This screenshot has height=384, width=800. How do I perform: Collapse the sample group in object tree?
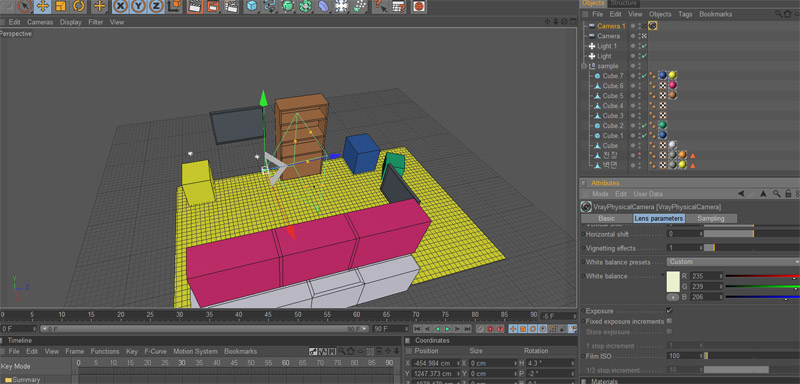pos(584,66)
